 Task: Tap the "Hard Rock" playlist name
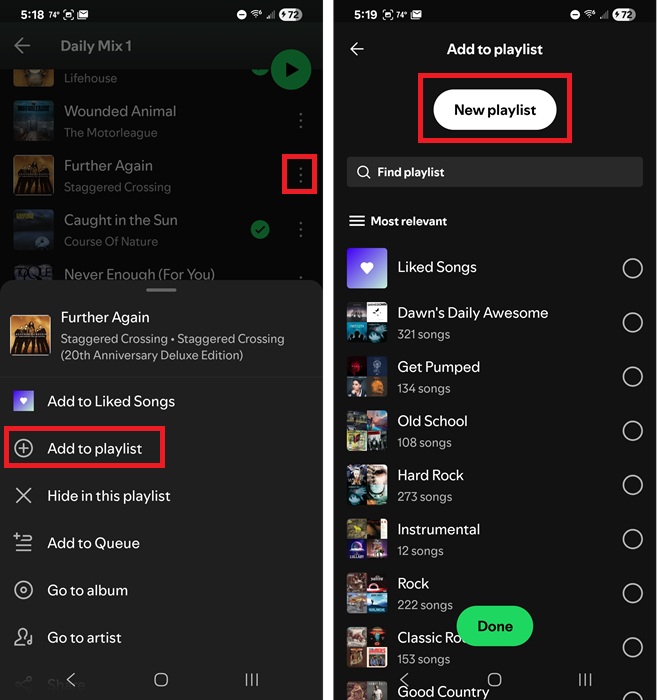click(x=430, y=475)
